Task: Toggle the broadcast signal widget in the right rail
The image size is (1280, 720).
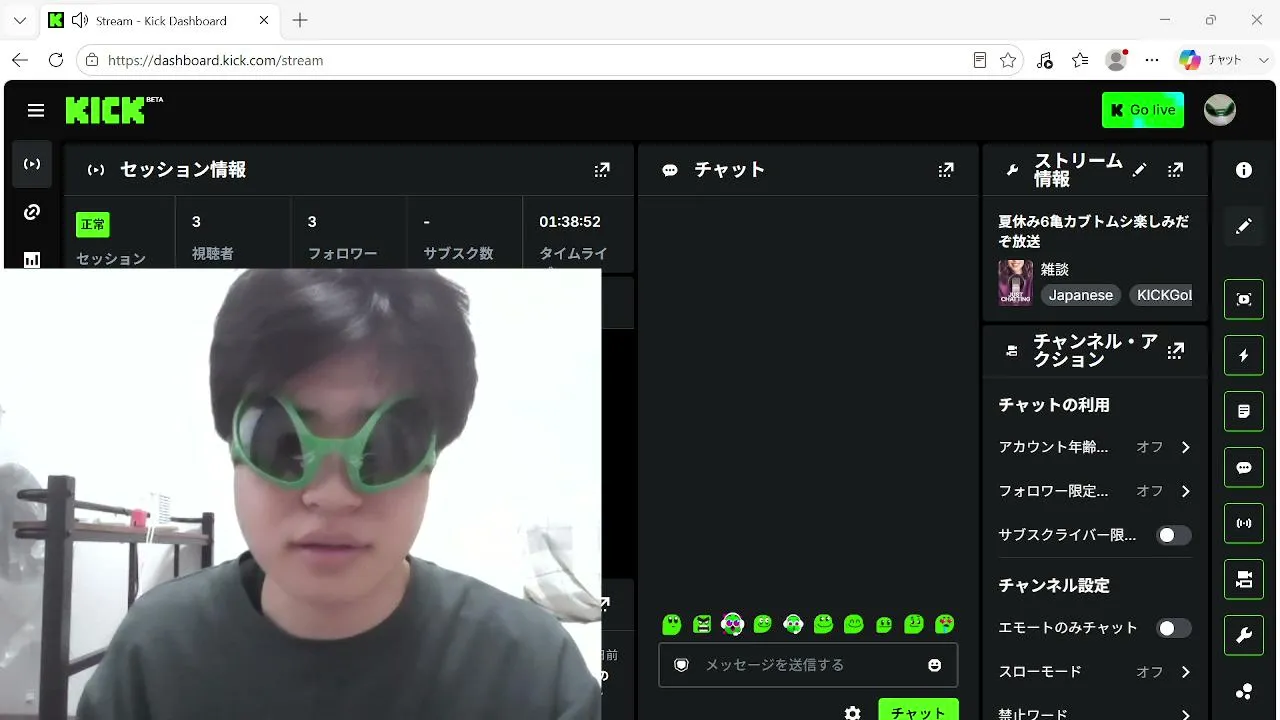Action: coord(1244,523)
